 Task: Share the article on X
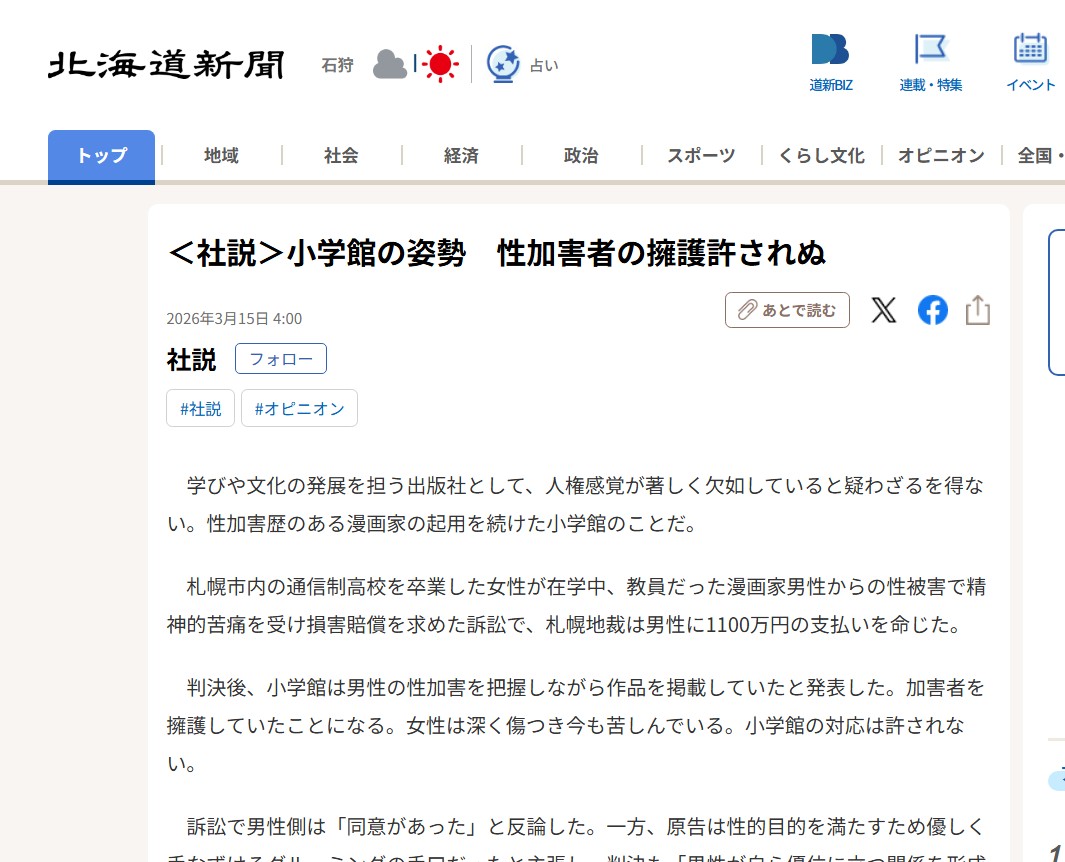[x=883, y=310]
